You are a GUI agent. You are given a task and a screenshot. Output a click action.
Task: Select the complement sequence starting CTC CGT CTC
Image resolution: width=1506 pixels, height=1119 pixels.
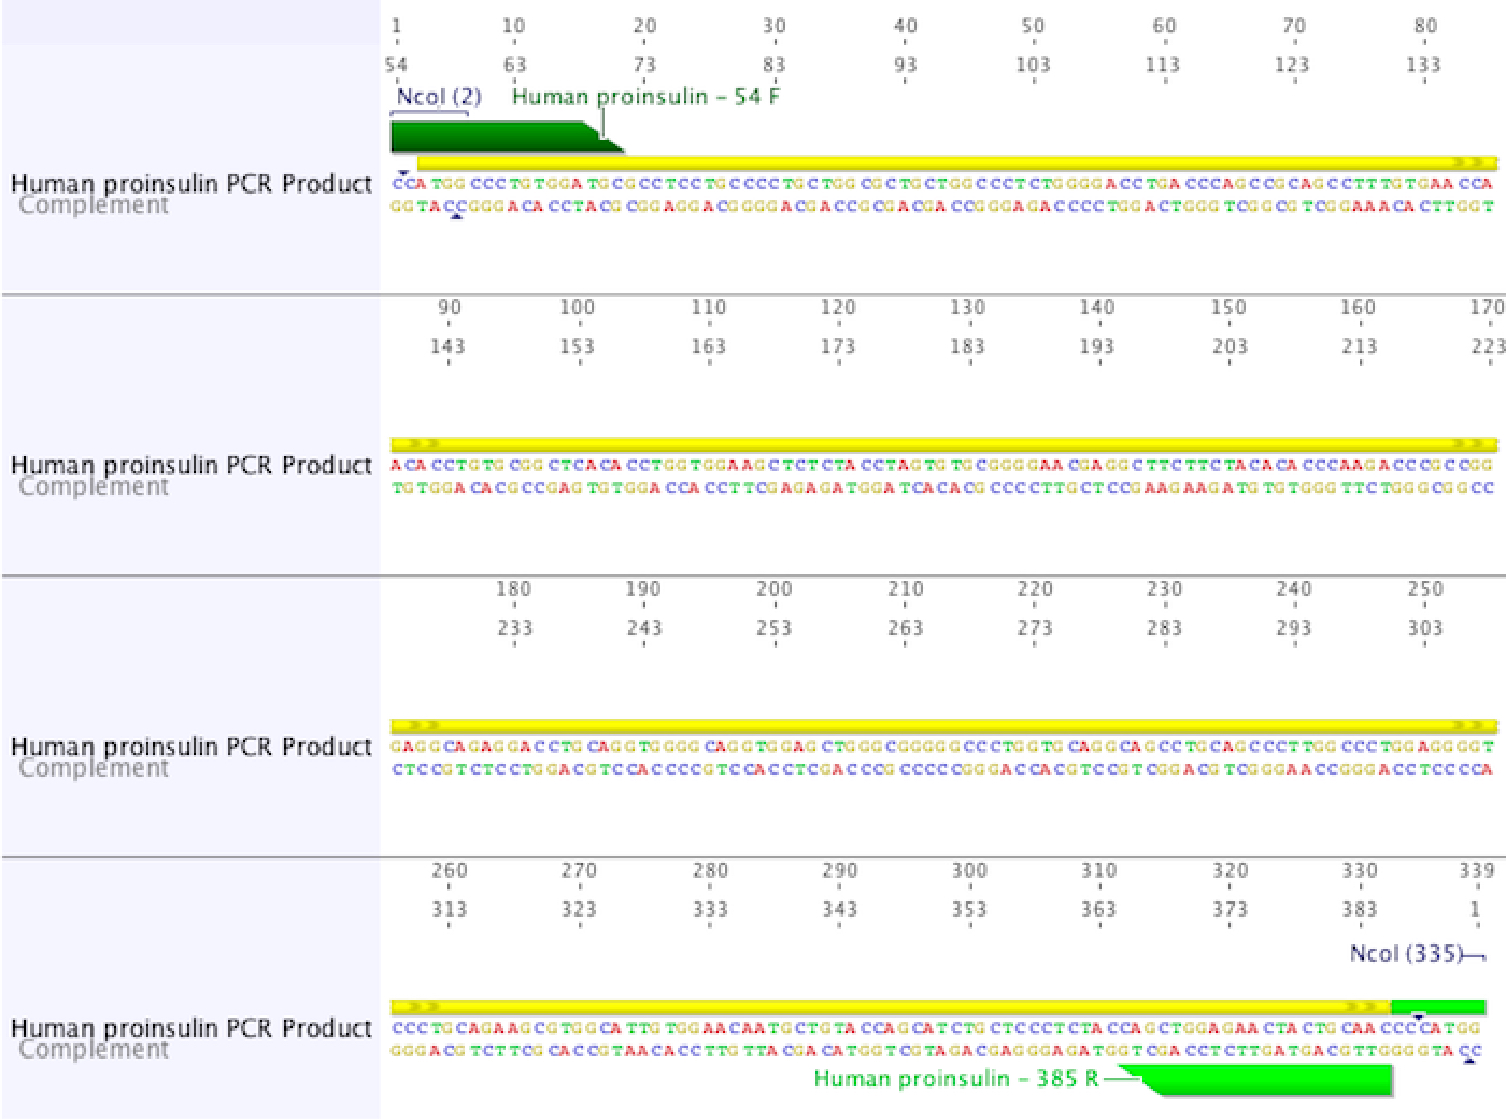tap(943, 769)
